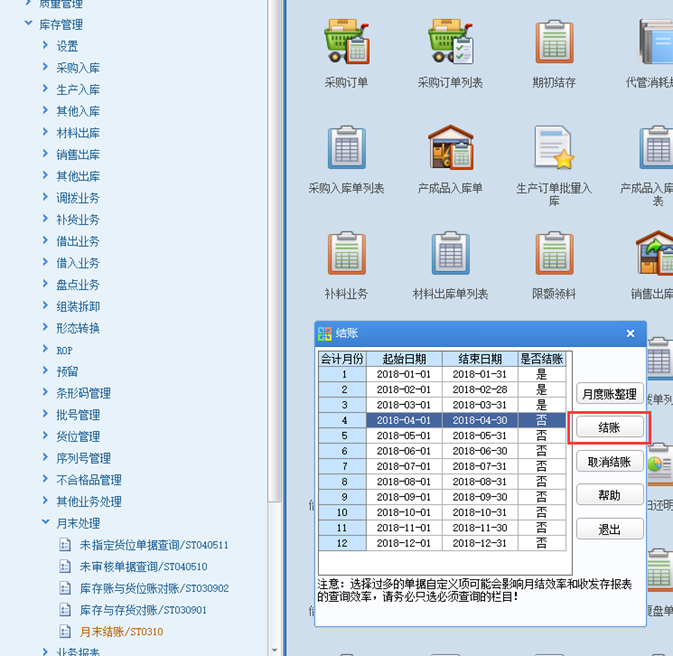This screenshot has height=656, width=673.
Task: Click the 月度账整理 button
Action: click(x=609, y=394)
